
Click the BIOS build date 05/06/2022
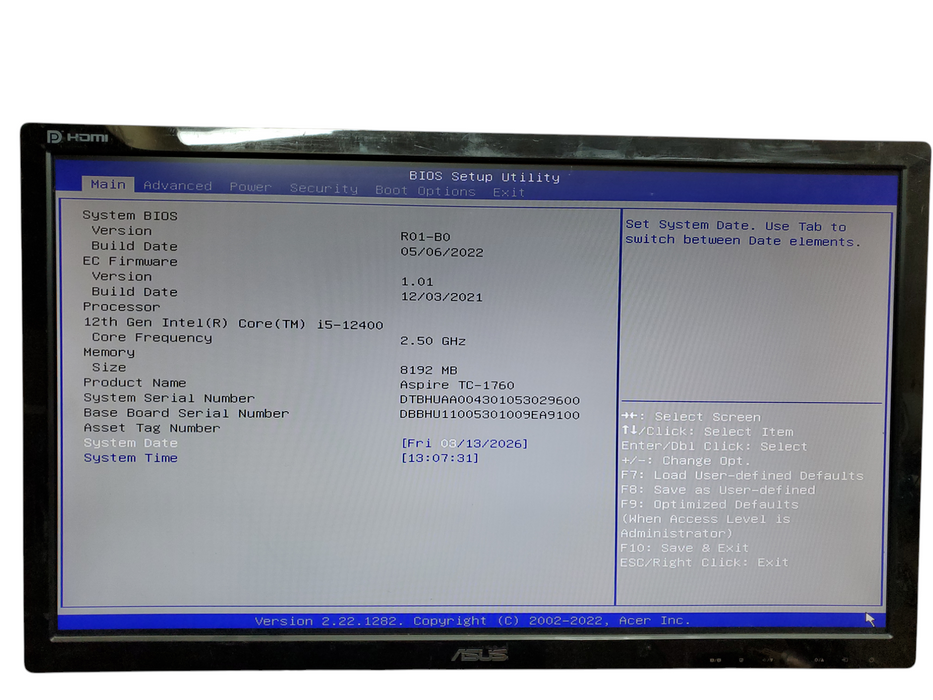(x=442, y=252)
